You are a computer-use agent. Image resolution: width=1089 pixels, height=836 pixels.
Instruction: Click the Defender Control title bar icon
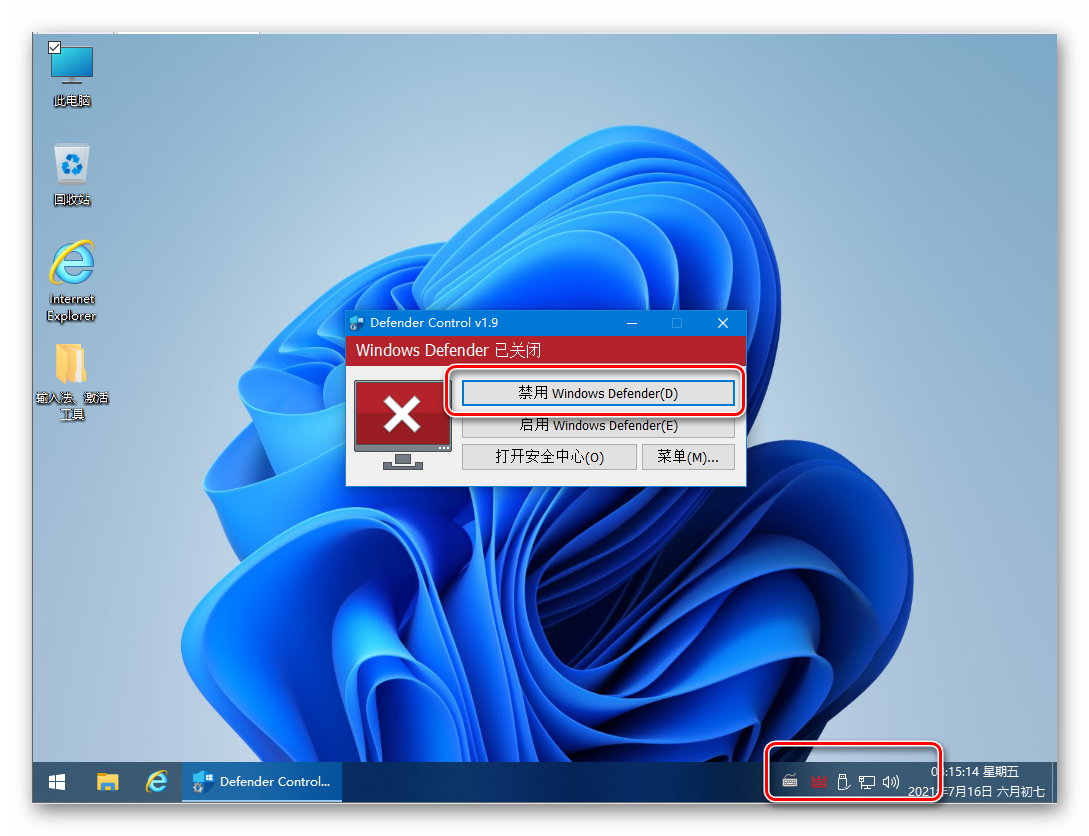(357, 323)
